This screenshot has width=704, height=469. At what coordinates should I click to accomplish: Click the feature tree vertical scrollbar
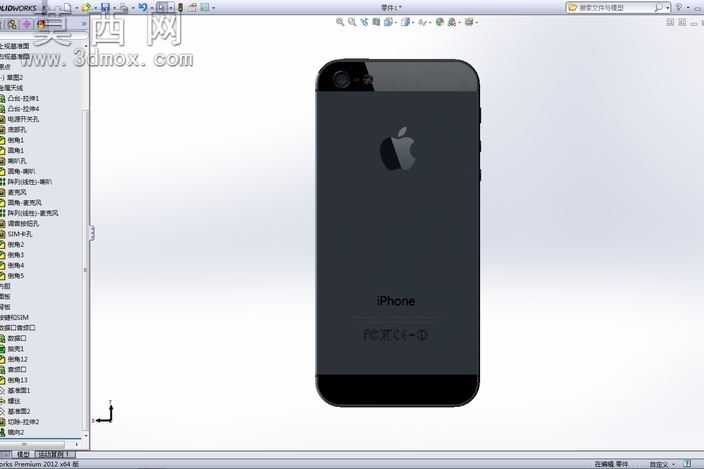point(85,269)
